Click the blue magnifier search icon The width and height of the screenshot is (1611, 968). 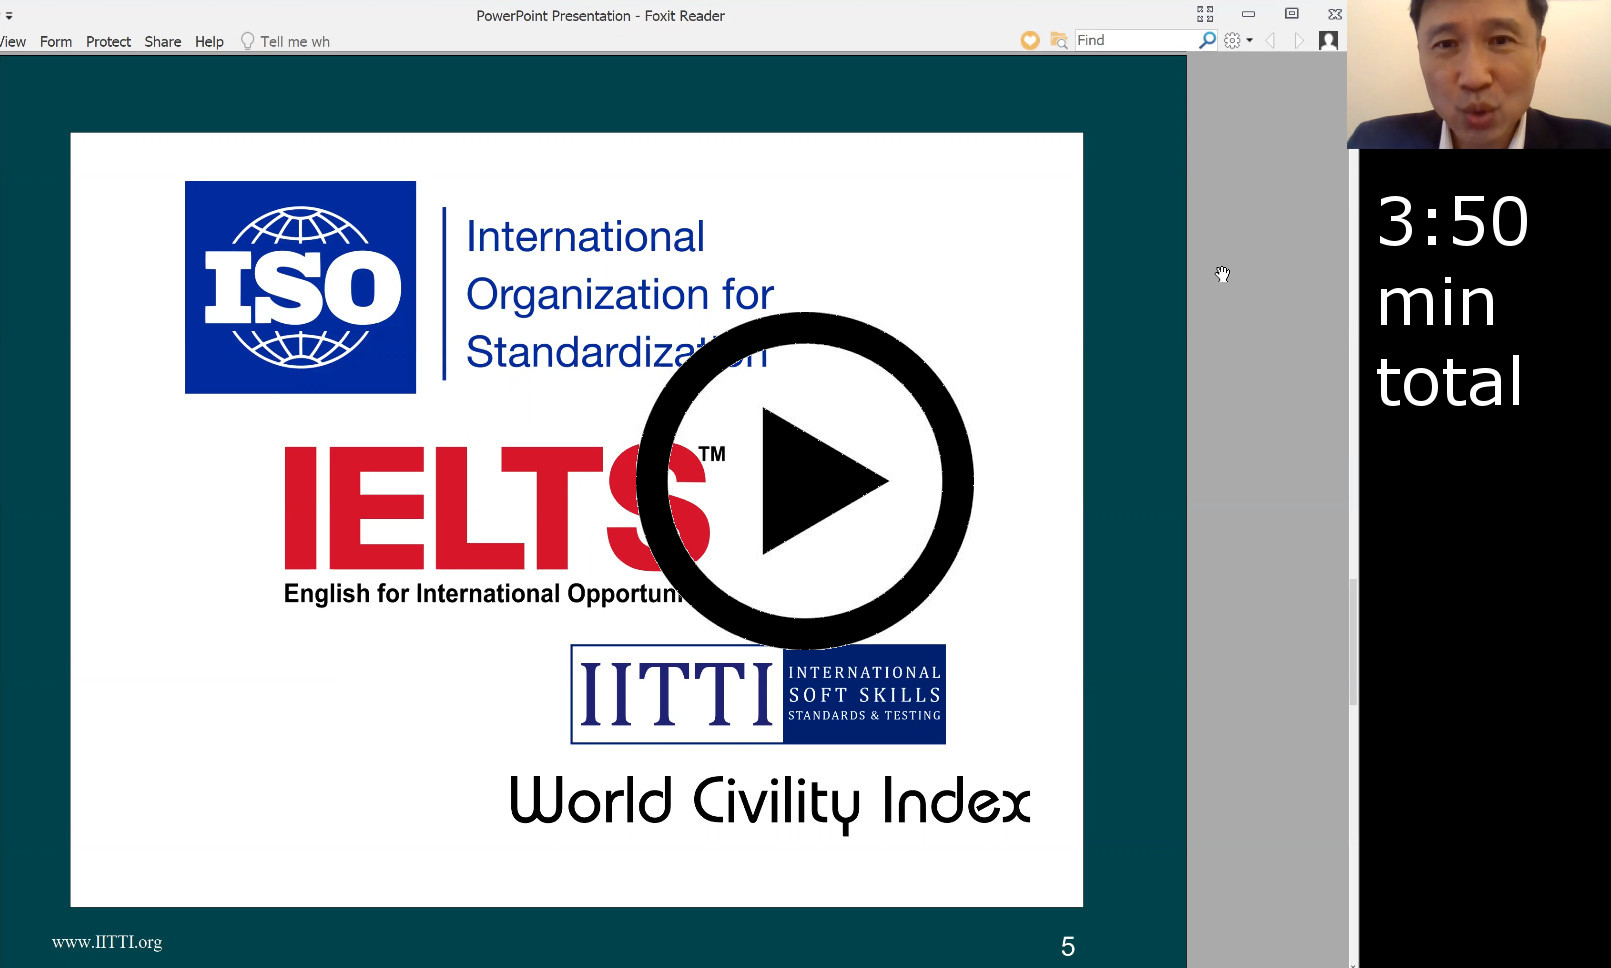pyautogui.click(x=1208, y=40)
